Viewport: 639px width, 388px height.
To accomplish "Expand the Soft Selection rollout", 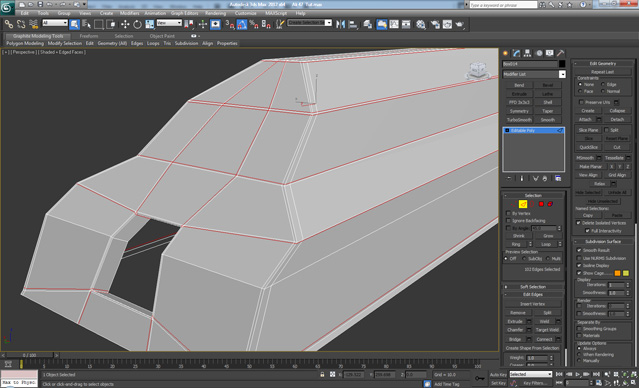I will (533, 287).
